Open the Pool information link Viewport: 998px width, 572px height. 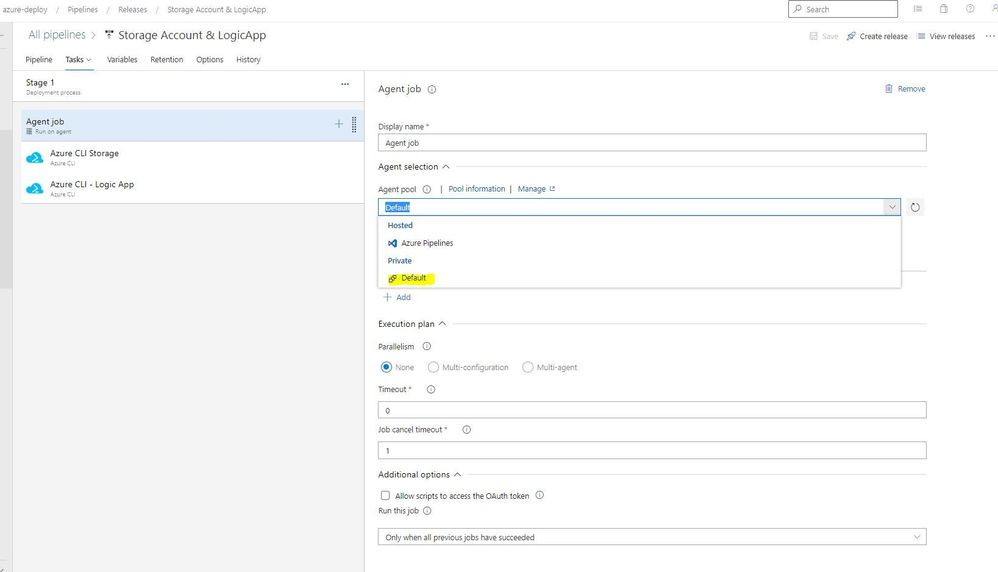click(477, 189)
